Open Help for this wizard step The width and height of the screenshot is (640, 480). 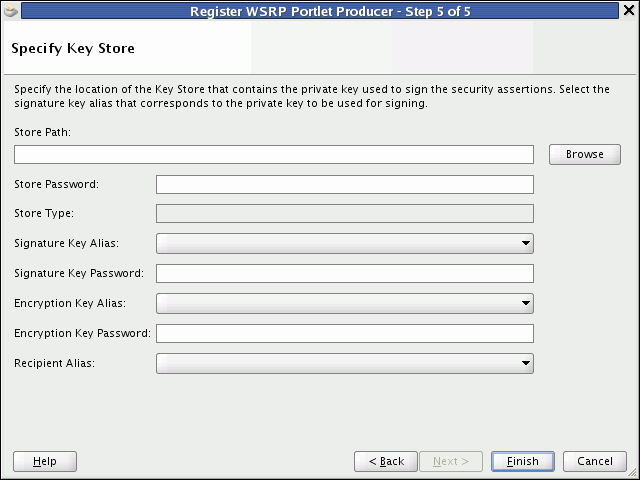point(45,461)
